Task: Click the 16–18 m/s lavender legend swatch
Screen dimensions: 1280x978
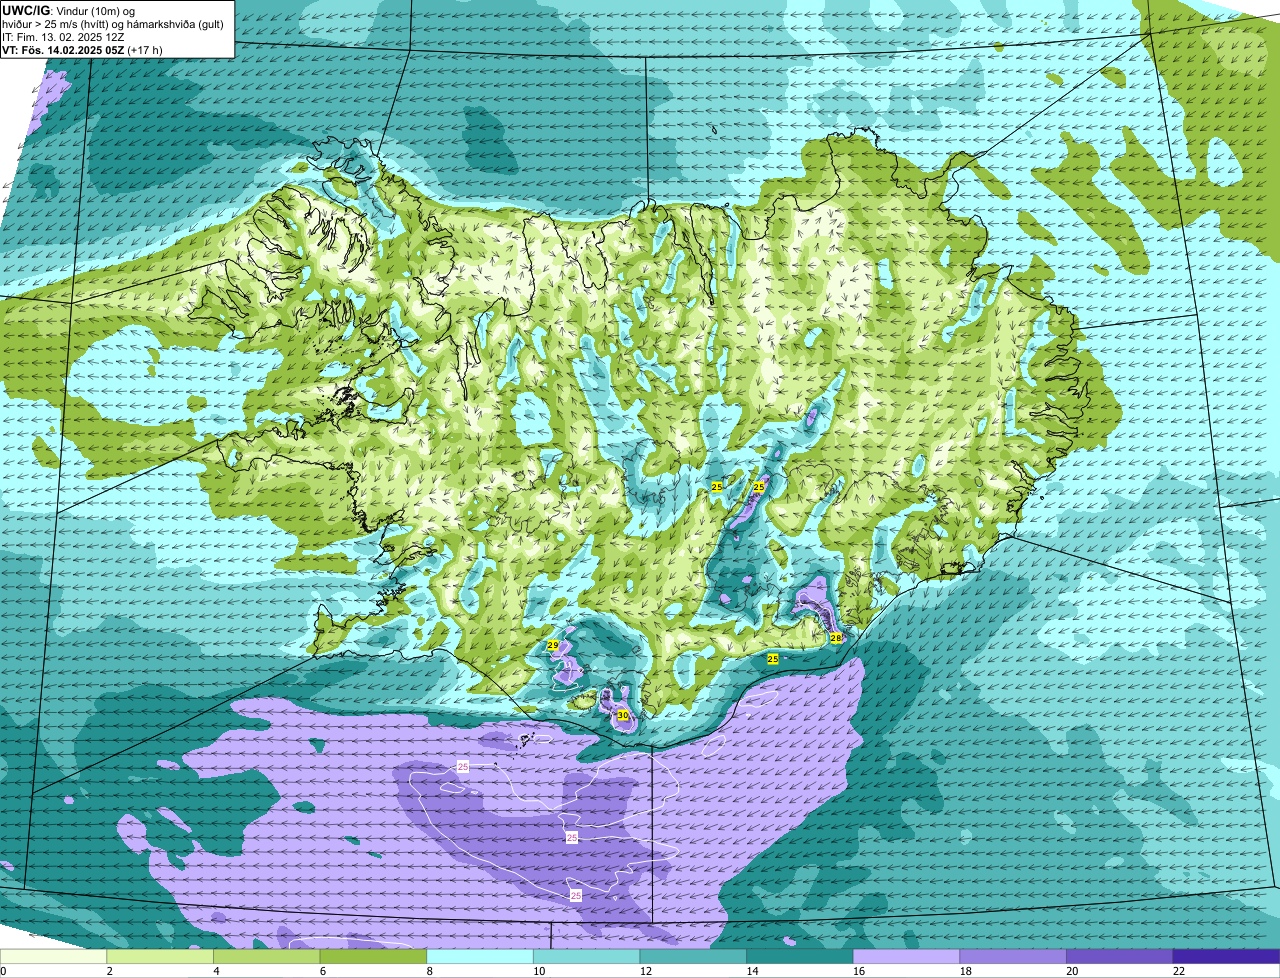Action: [906, 956]
